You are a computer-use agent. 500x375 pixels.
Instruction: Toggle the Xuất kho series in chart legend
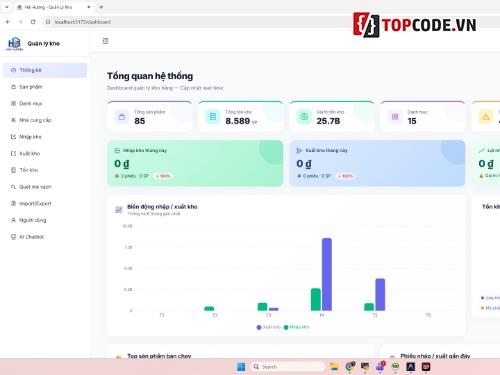tap(268, 327)
